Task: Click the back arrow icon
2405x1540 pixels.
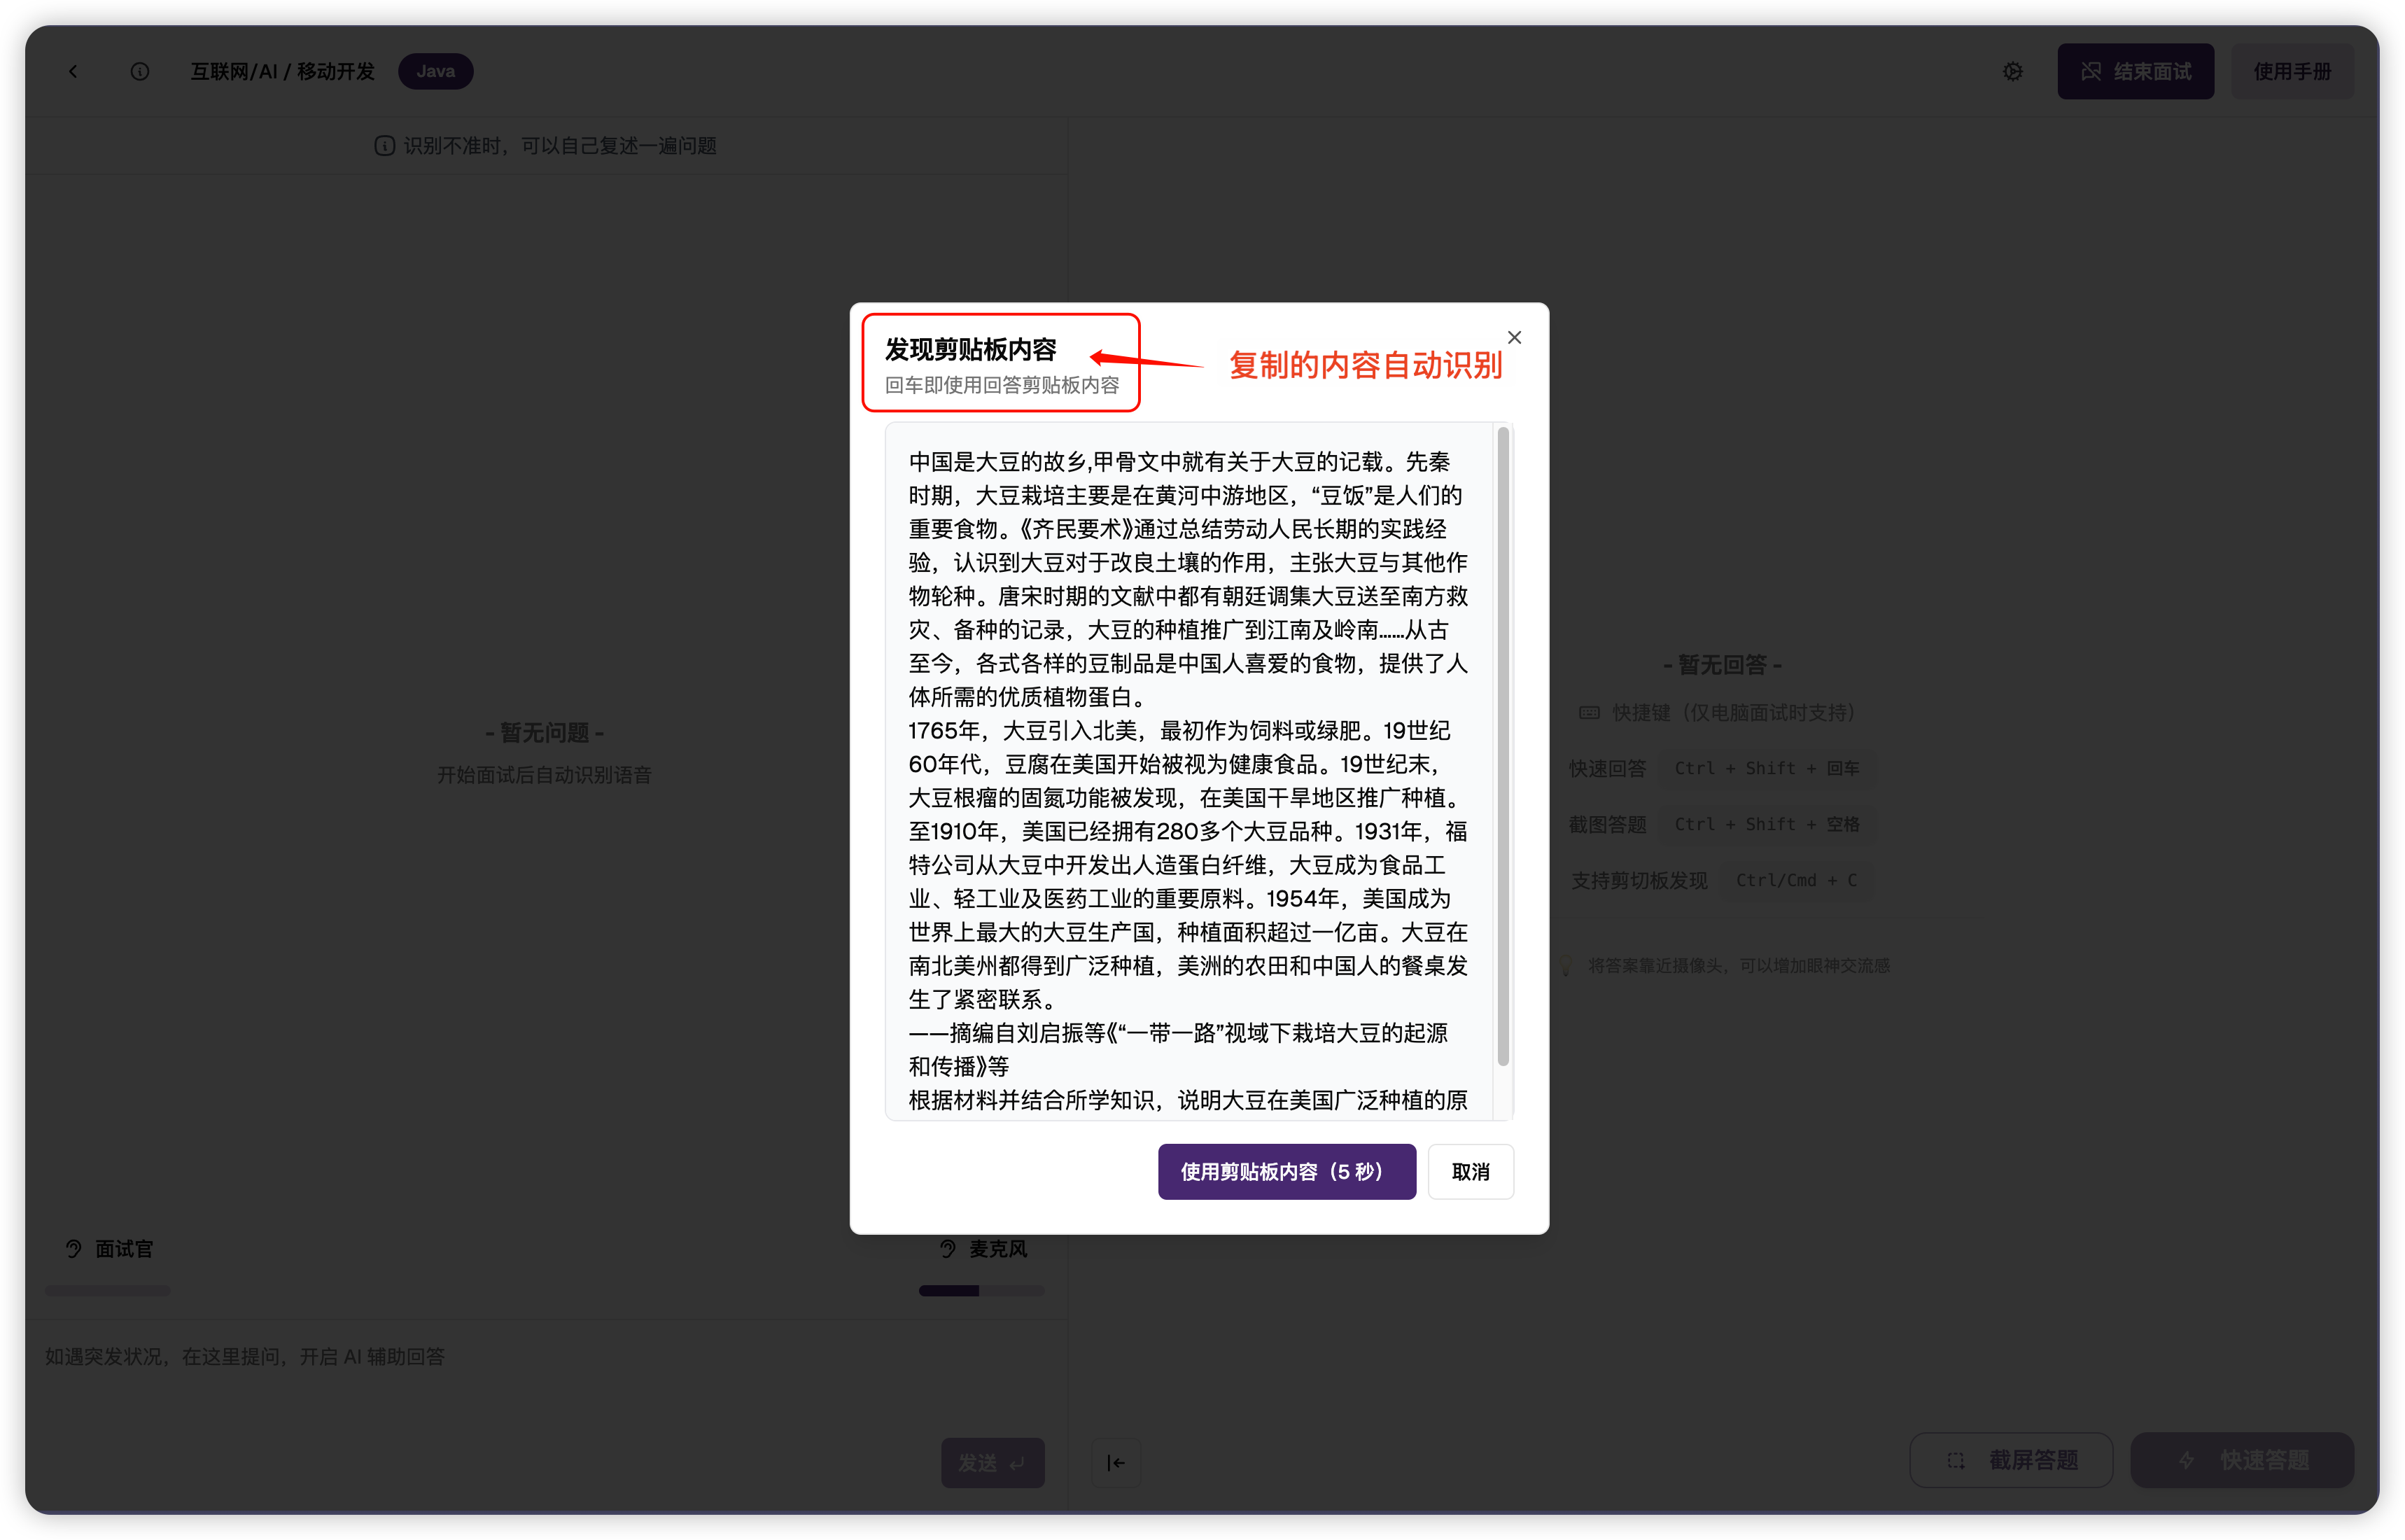Action: [73, 71]
